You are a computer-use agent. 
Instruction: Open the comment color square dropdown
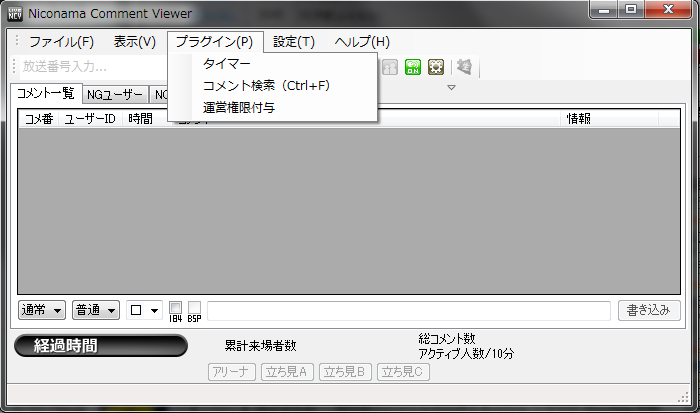point(144,310)
